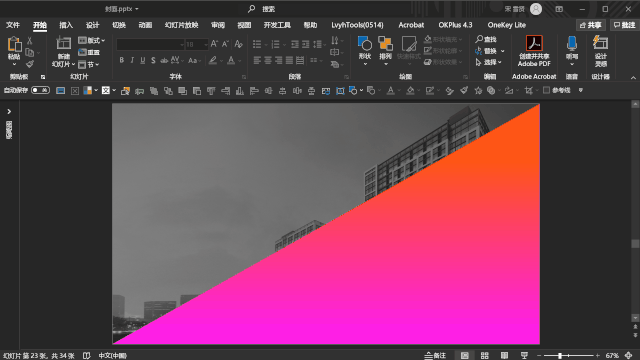Click the Shapes gallery icon
Image resolution: width=640 pixels, height=360 pixels.
(x=364, y=44)
